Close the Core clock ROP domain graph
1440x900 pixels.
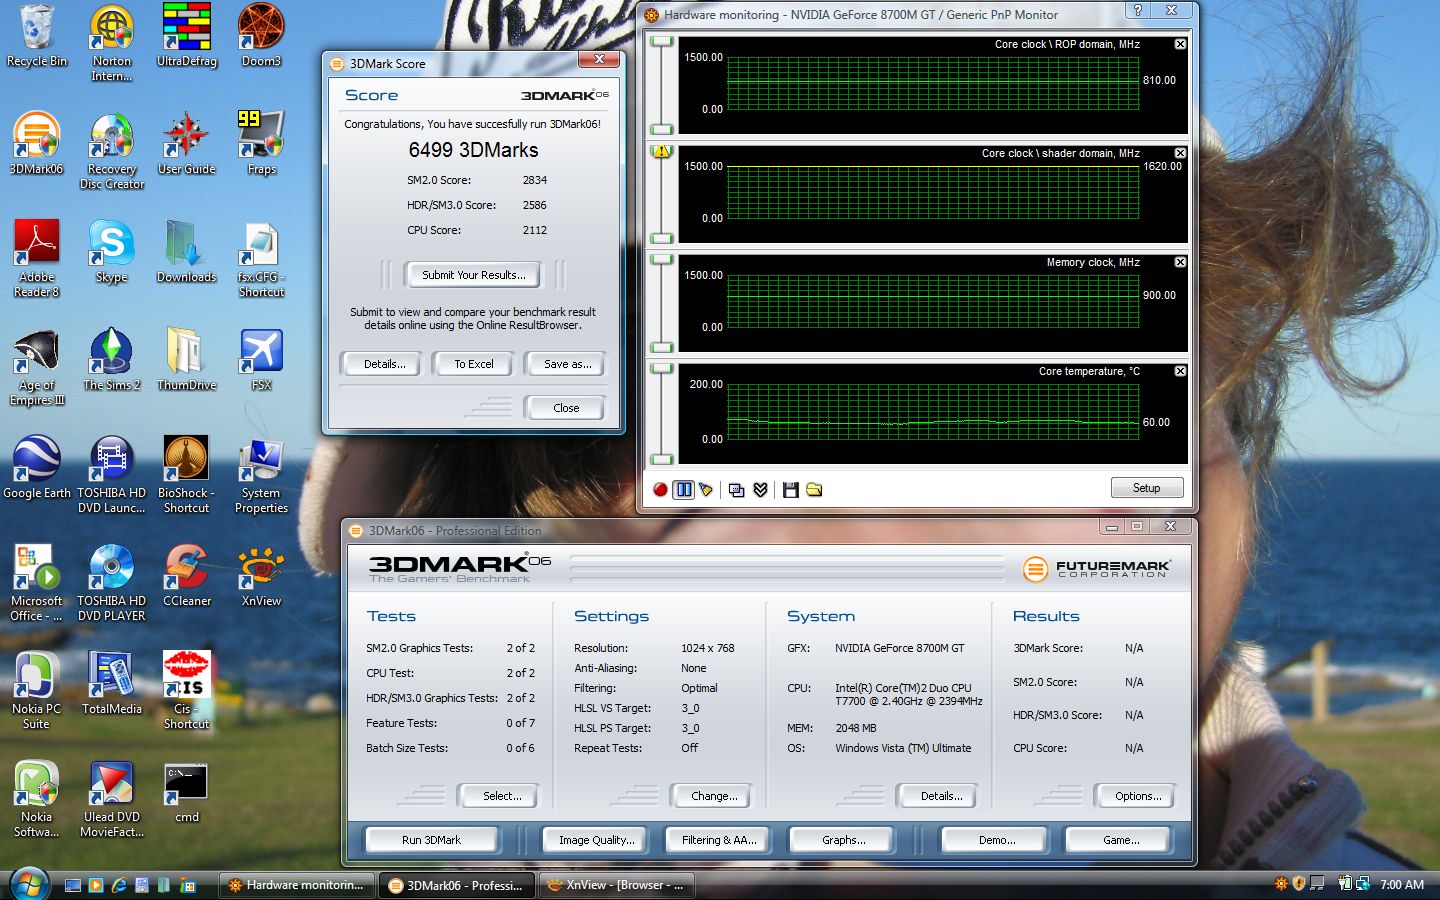[x=1180, y=44]
